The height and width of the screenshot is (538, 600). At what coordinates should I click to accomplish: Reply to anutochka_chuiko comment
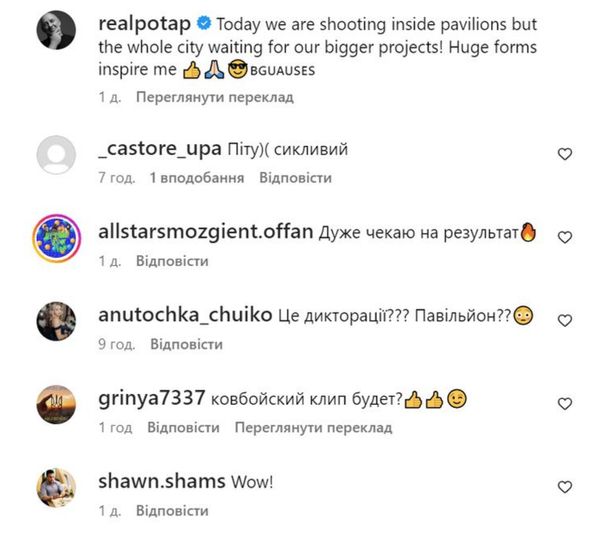click(186, 344)
